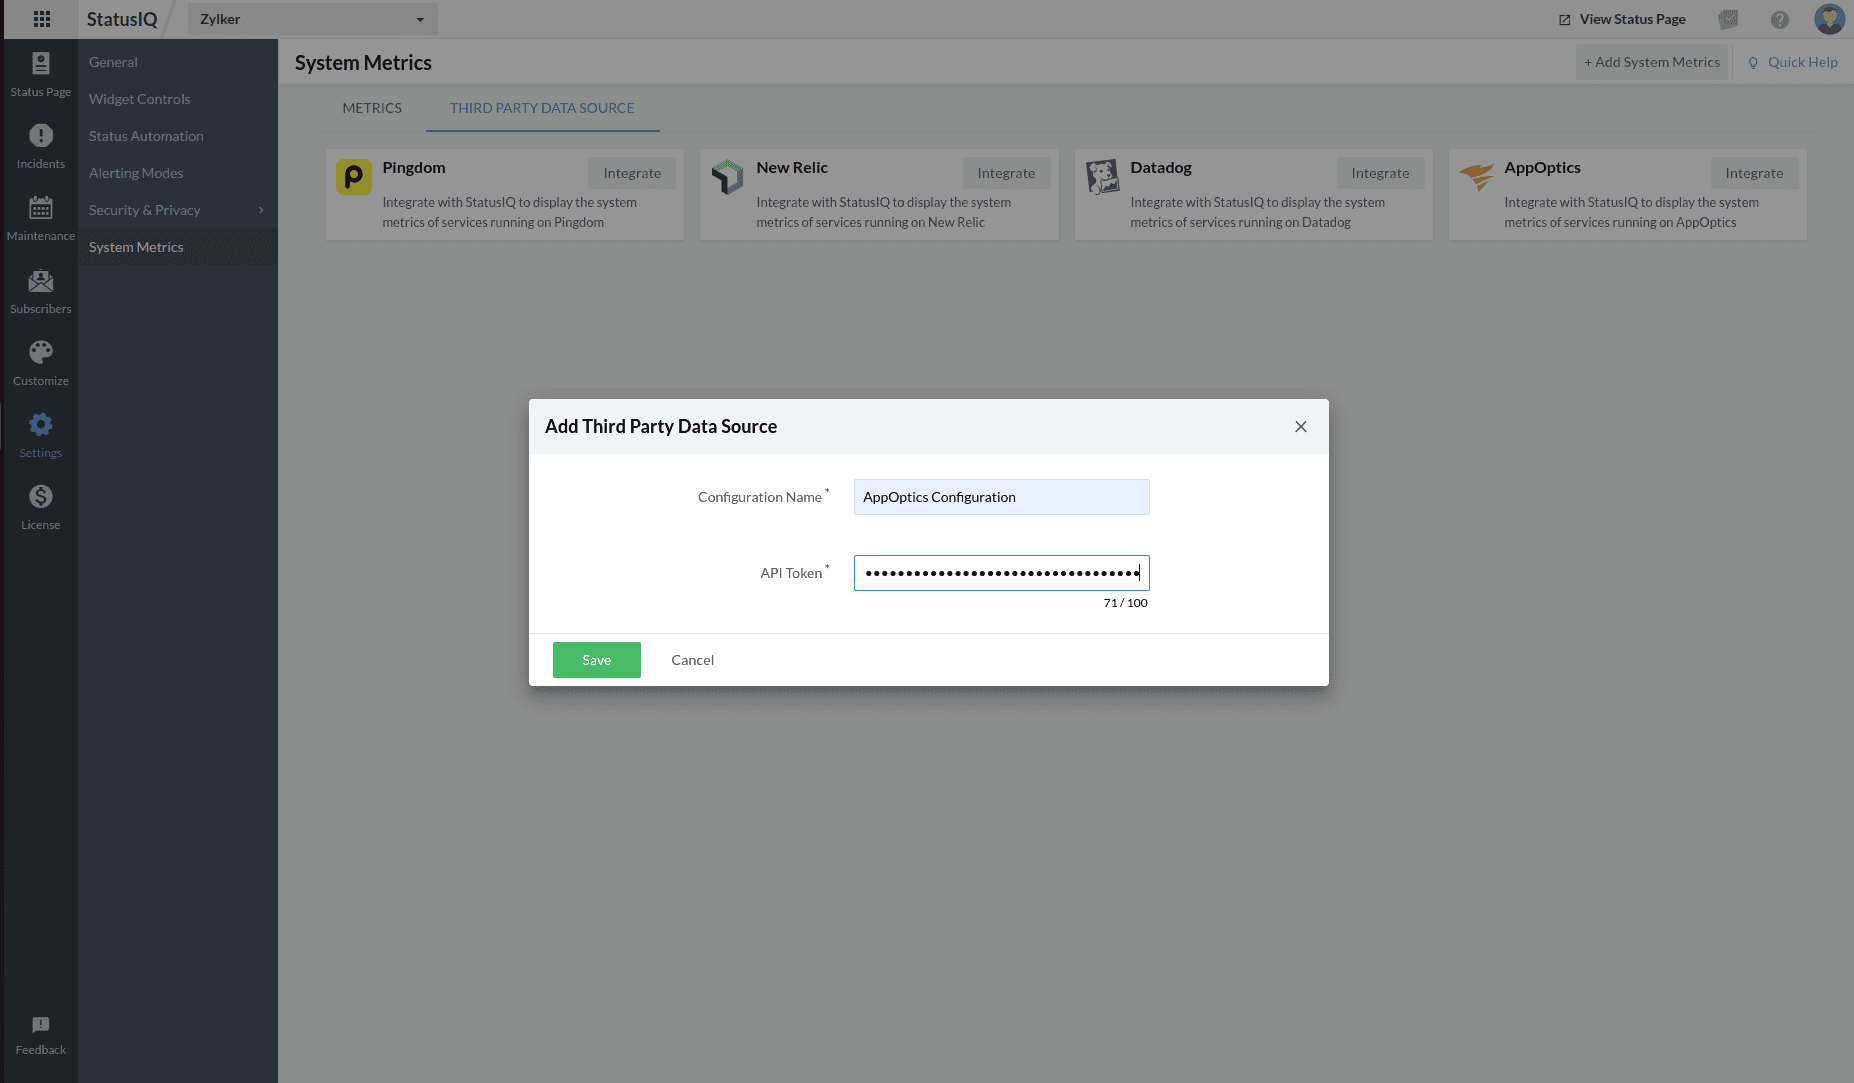Click the green Save button
Image resolution: width=1854 pixels, height=1083 pixels.
[596, 660]
